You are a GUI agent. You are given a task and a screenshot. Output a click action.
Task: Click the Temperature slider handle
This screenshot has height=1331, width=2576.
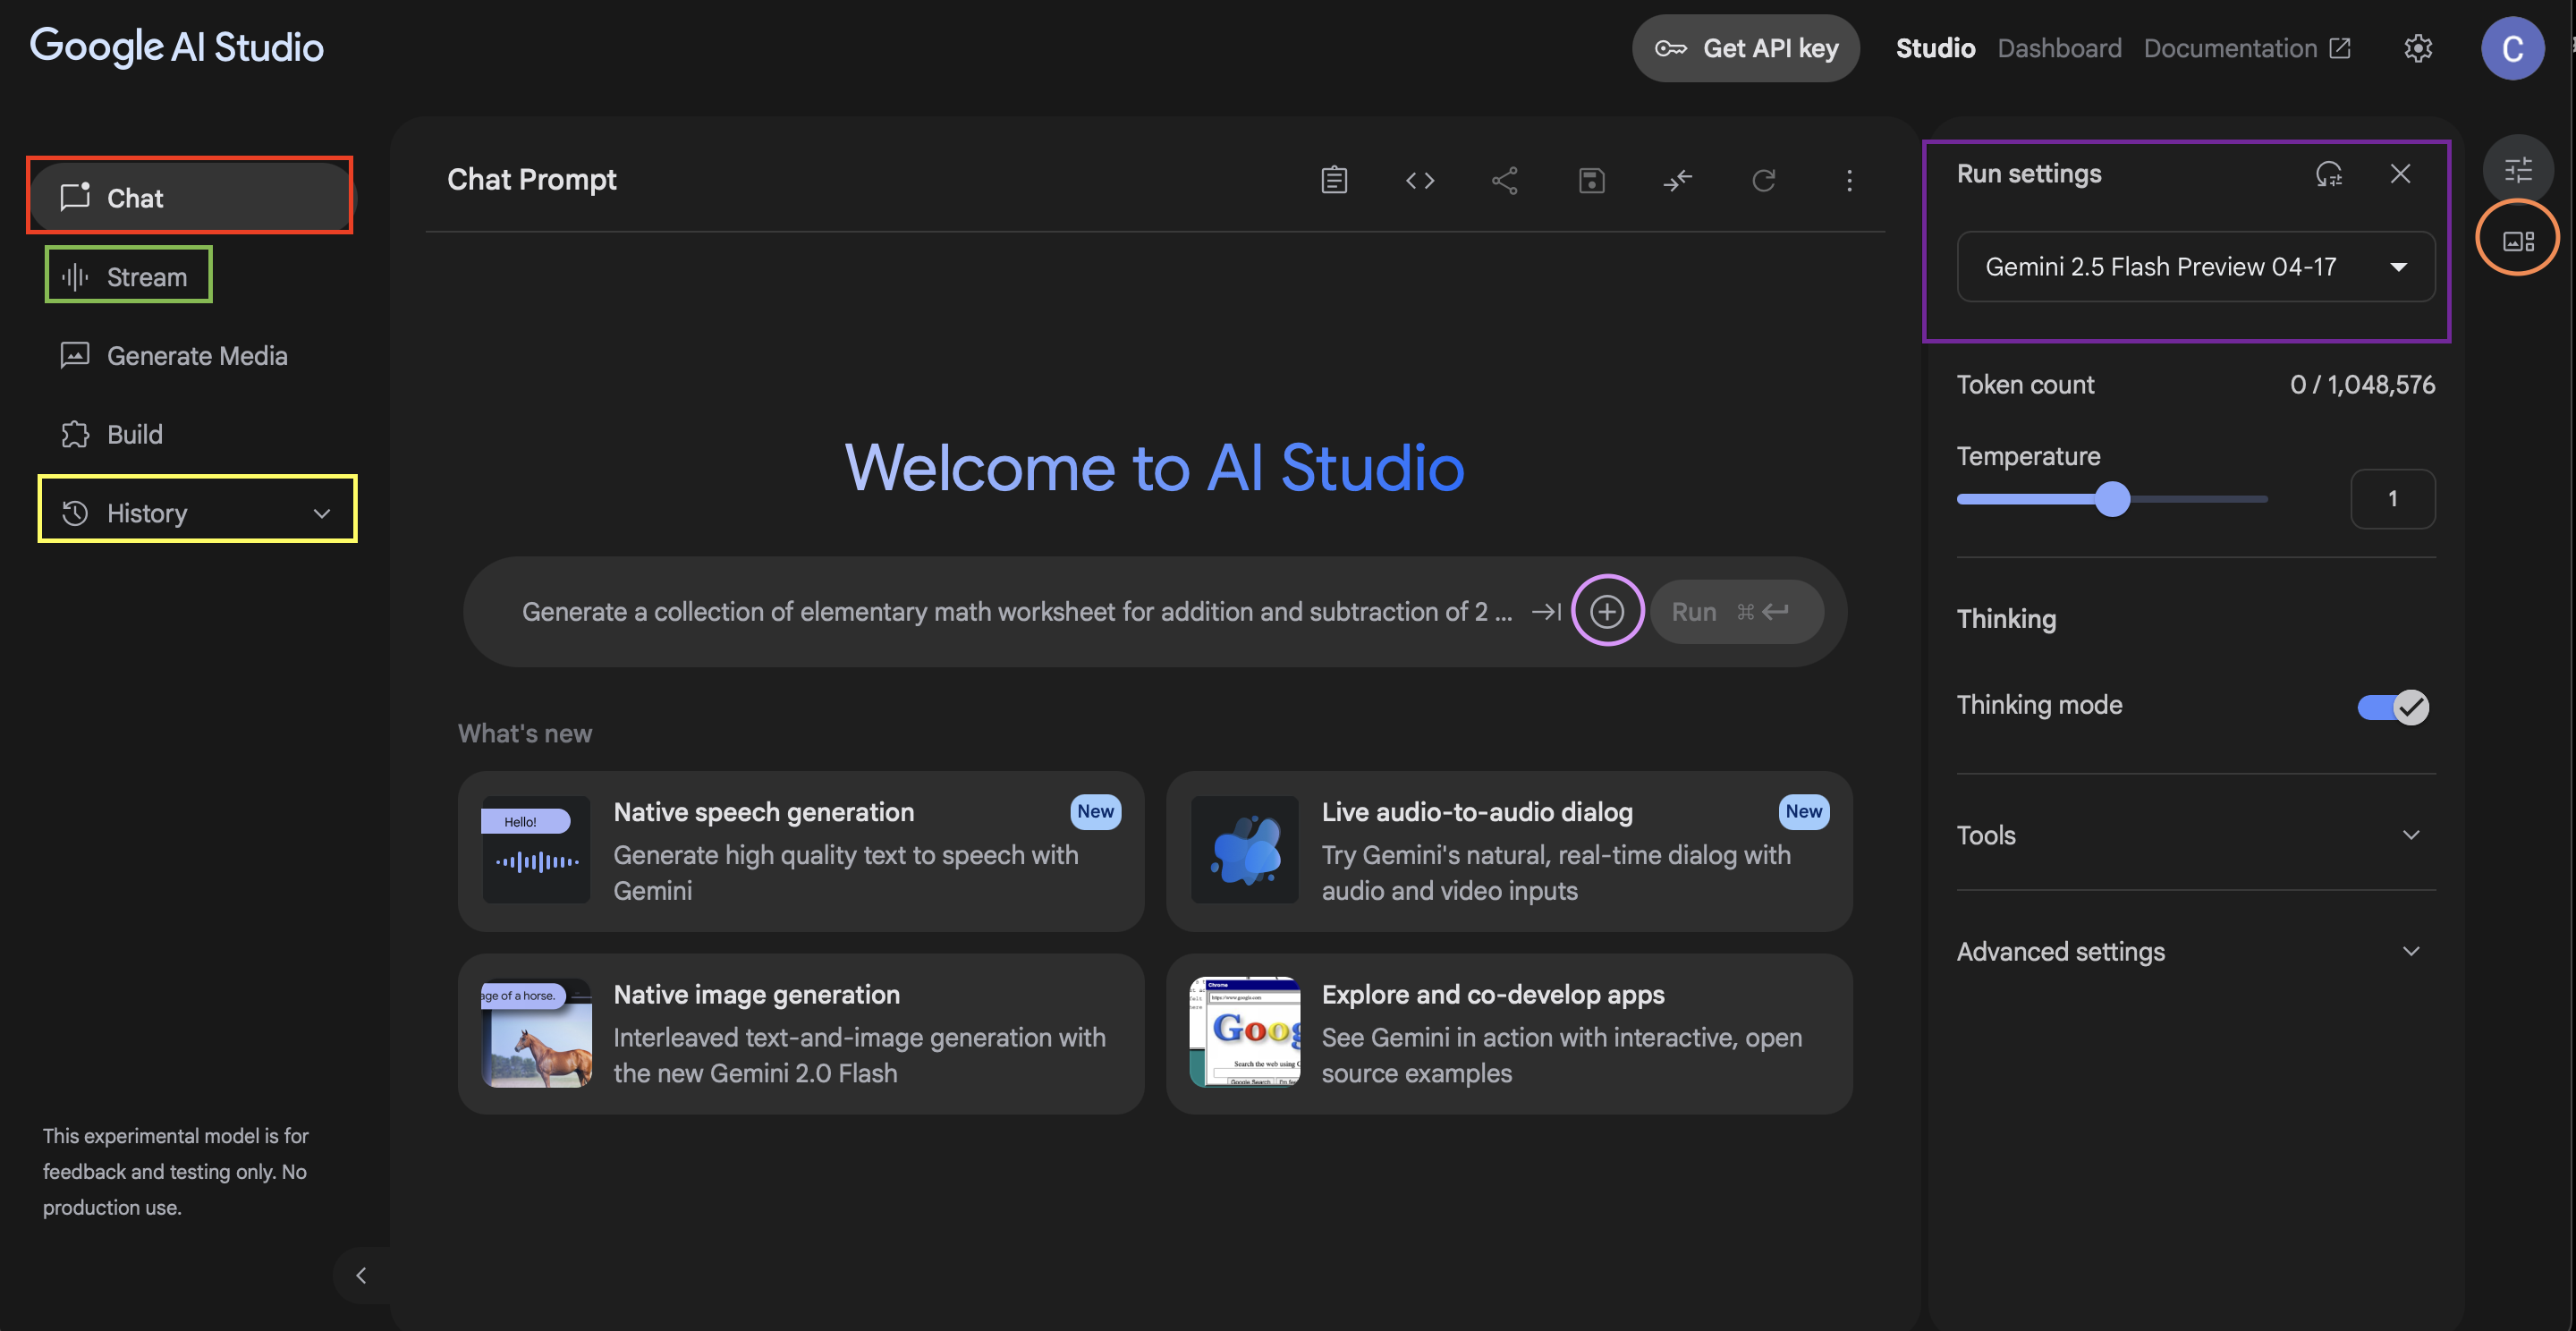pos(2112,499)
